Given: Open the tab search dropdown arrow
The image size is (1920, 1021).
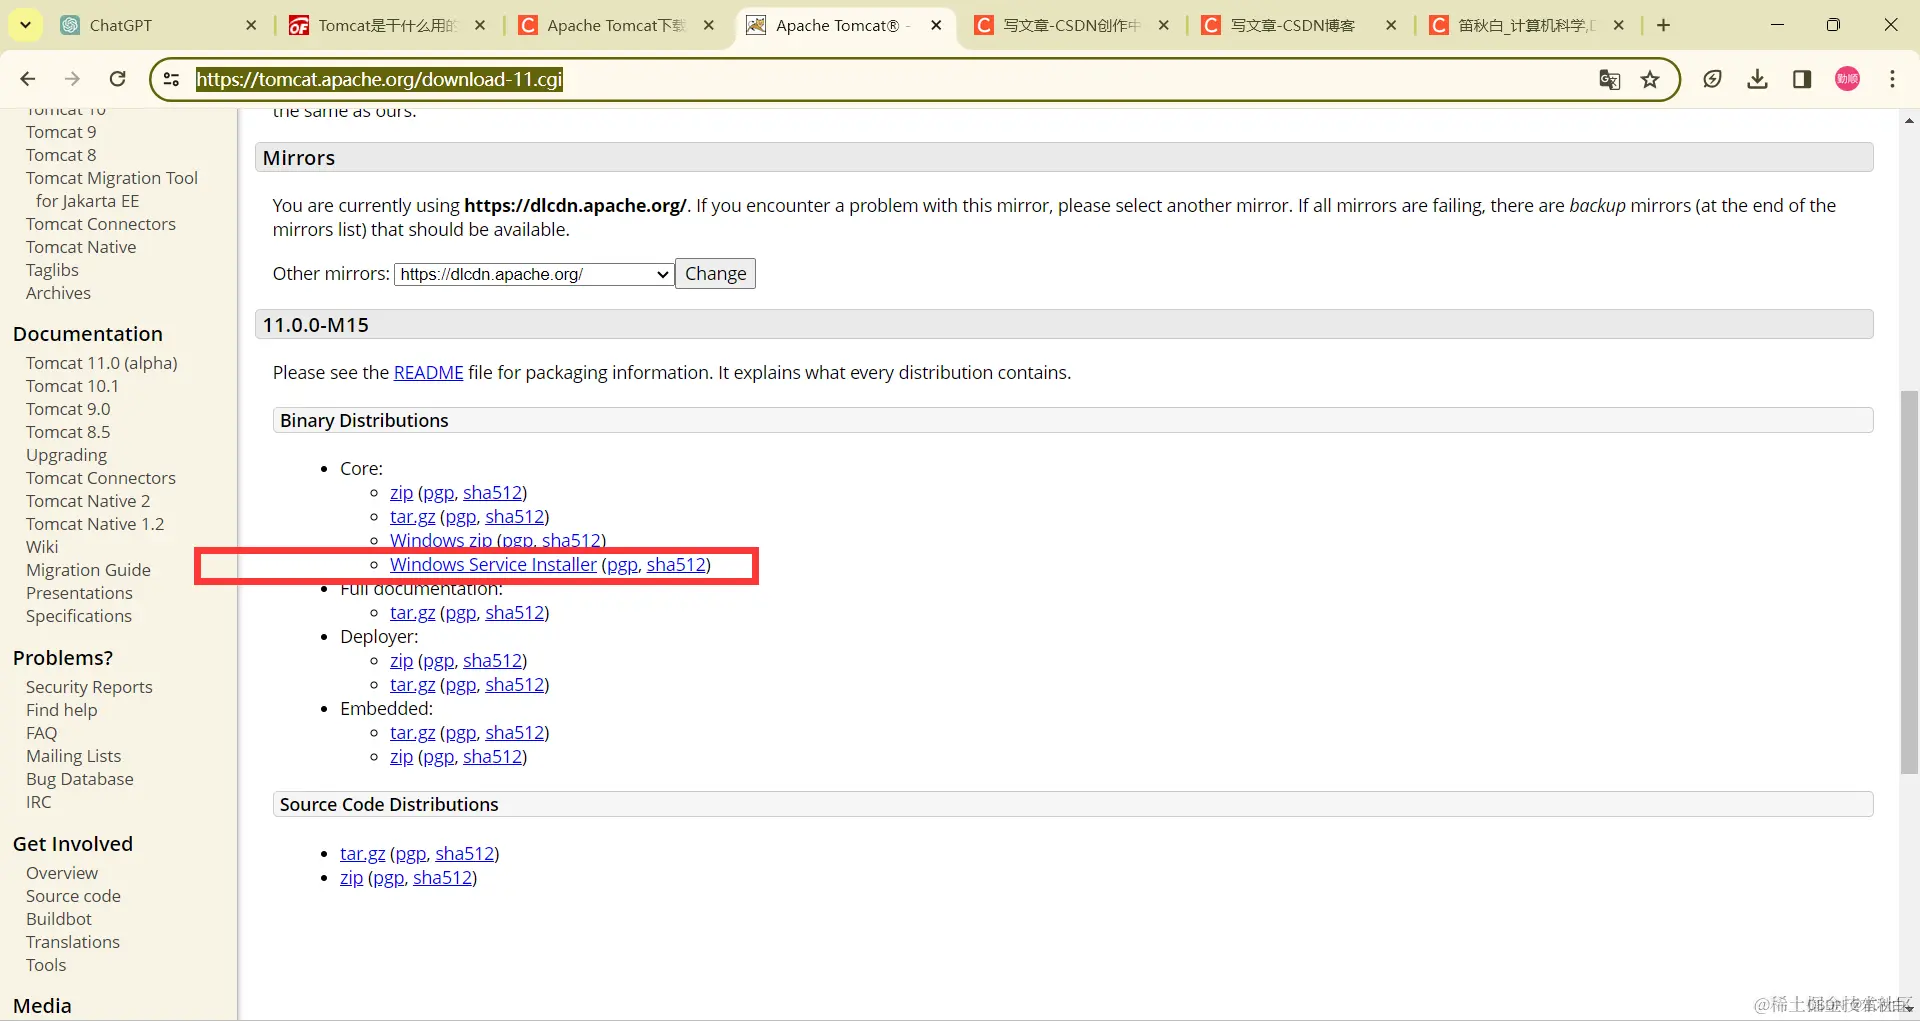Looking at the screenshot, I should point(25,25).
